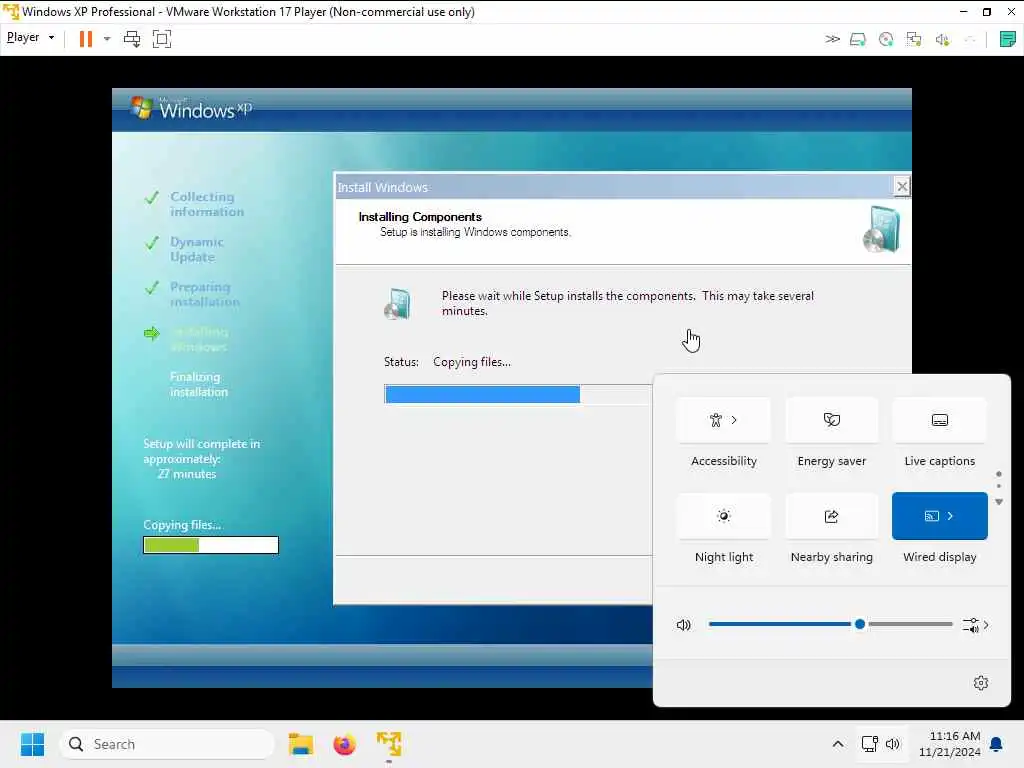Screen dimensions: 1024x768
Task: Click the Preparing installation step text
Action: [204, 295]
